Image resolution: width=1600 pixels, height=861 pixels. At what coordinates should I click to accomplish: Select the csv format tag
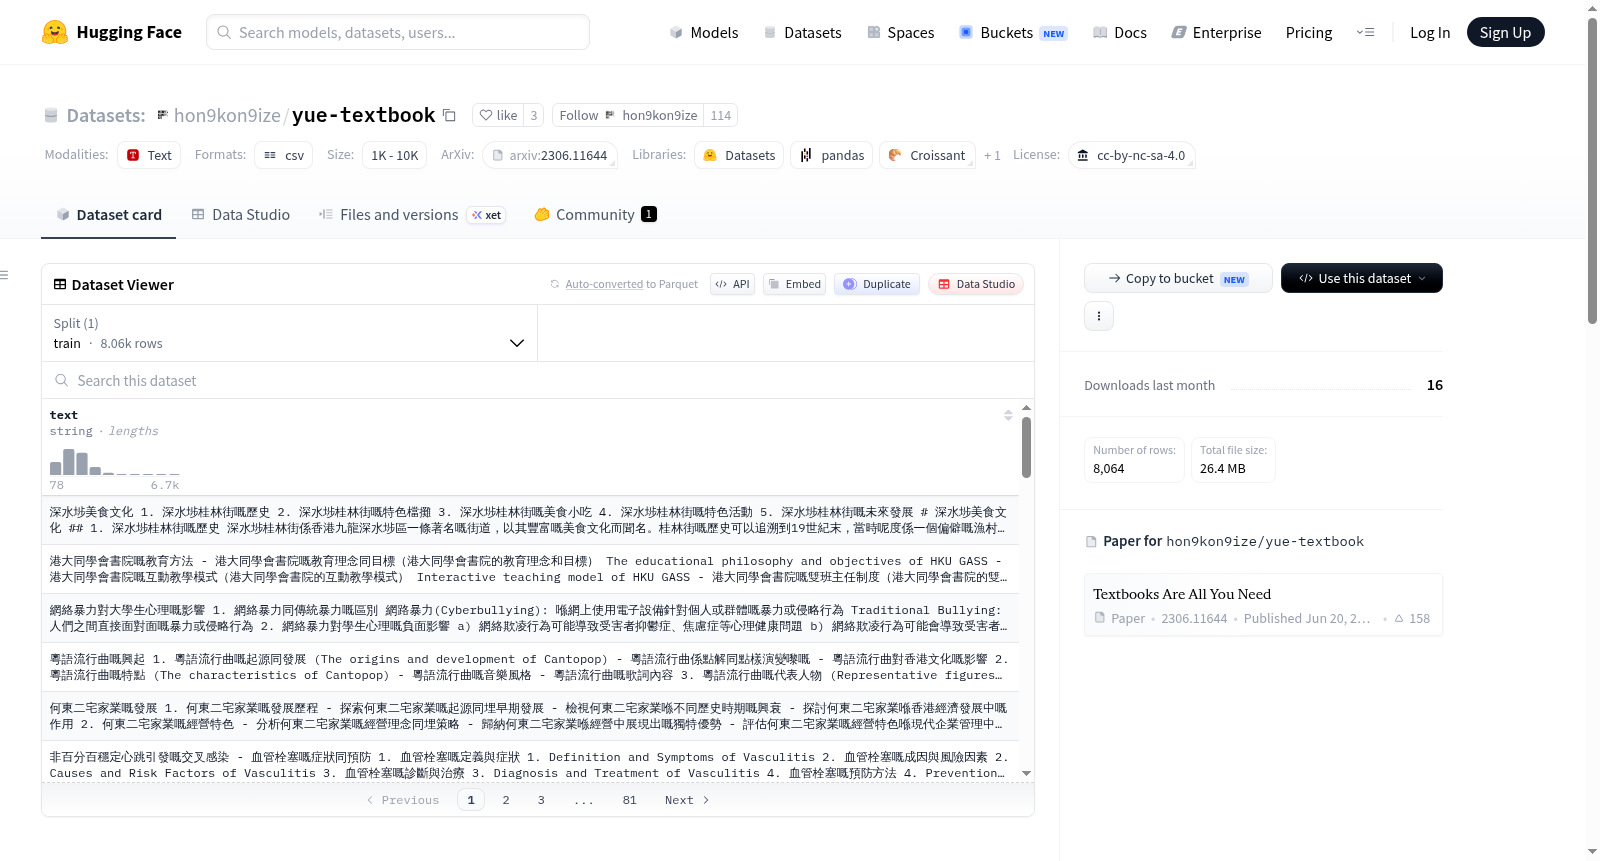pos(284,155)
